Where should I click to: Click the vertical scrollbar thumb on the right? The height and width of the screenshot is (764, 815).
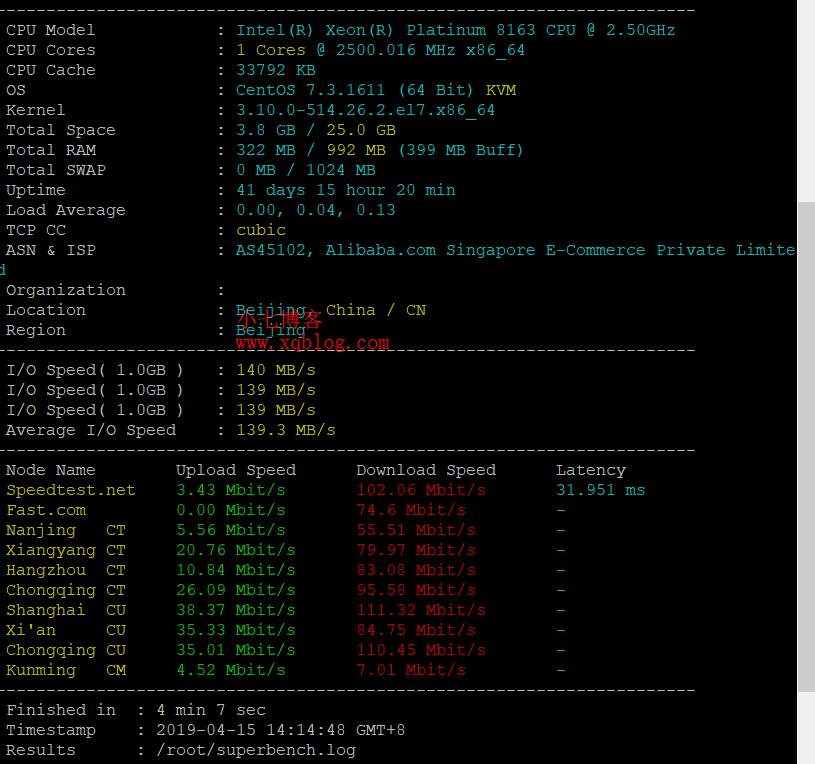click(806, 447)
